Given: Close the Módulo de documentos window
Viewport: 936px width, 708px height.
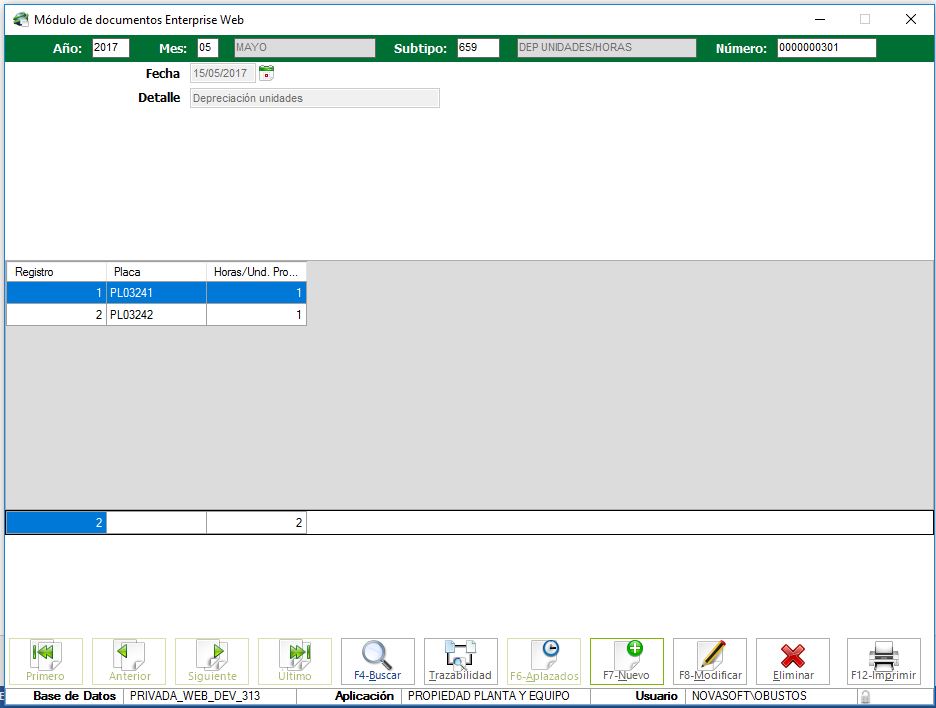Looking at the screenshot, I should pos(911,20).
